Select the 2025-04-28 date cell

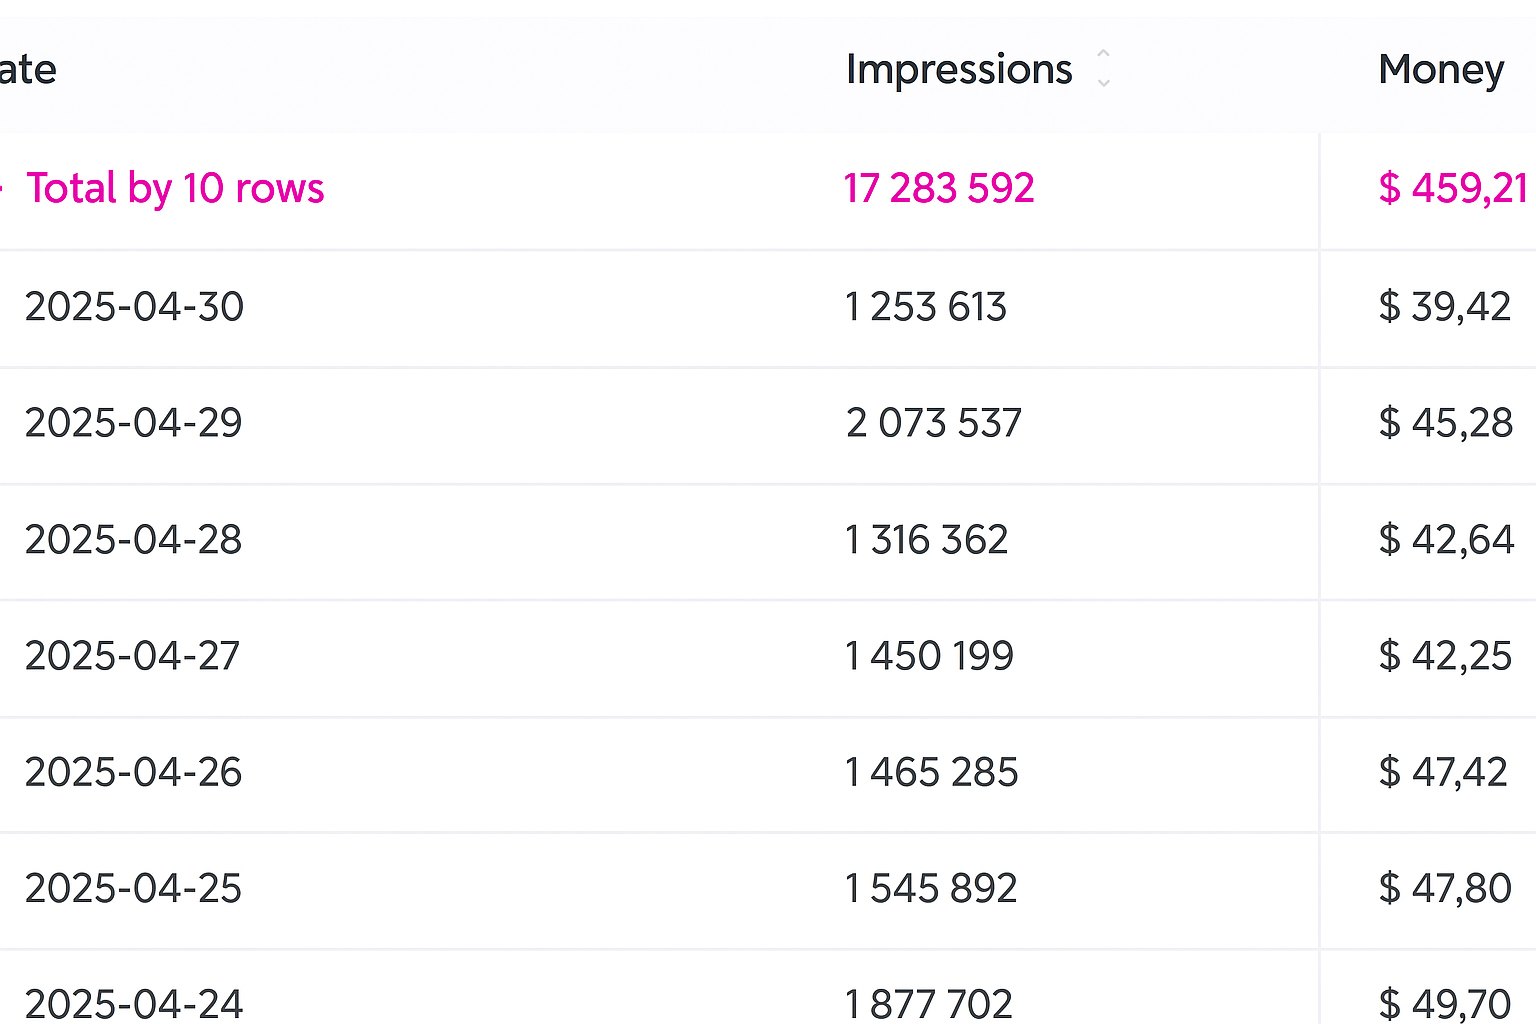pos(134,540)
